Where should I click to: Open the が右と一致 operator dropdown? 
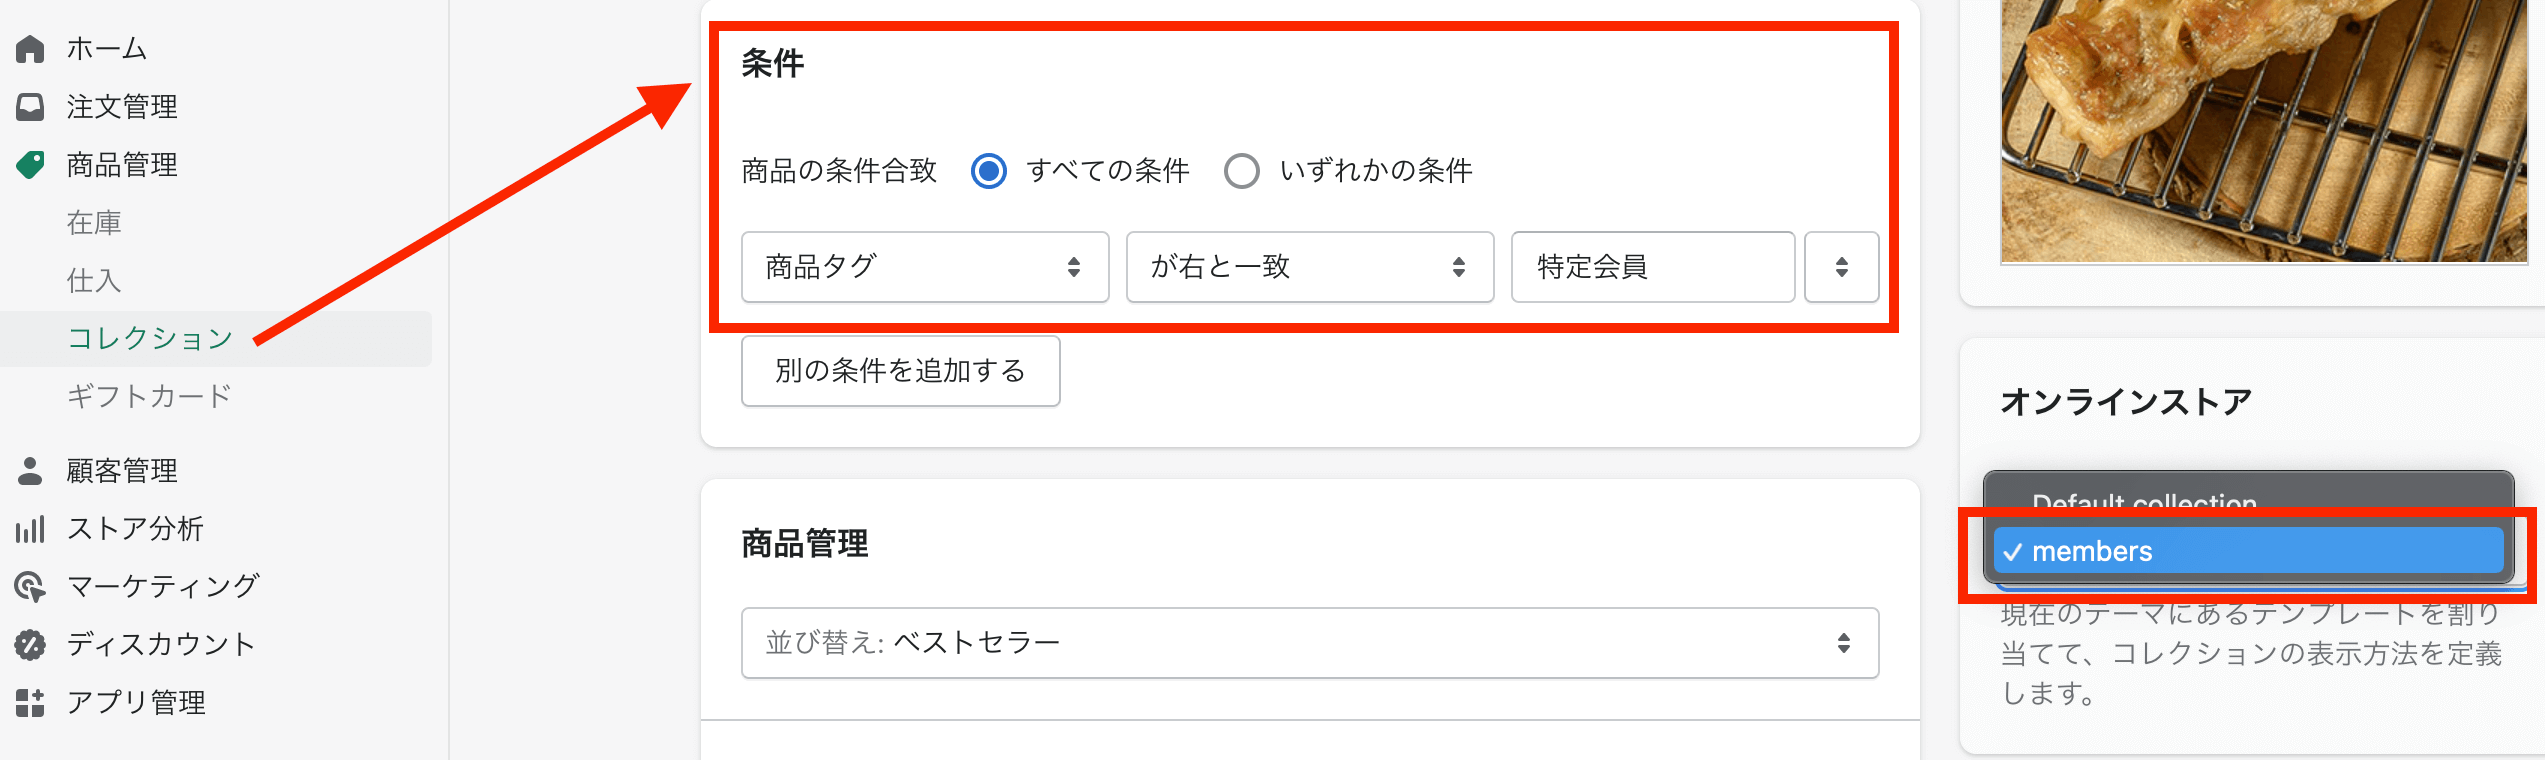click(1310, 267)
